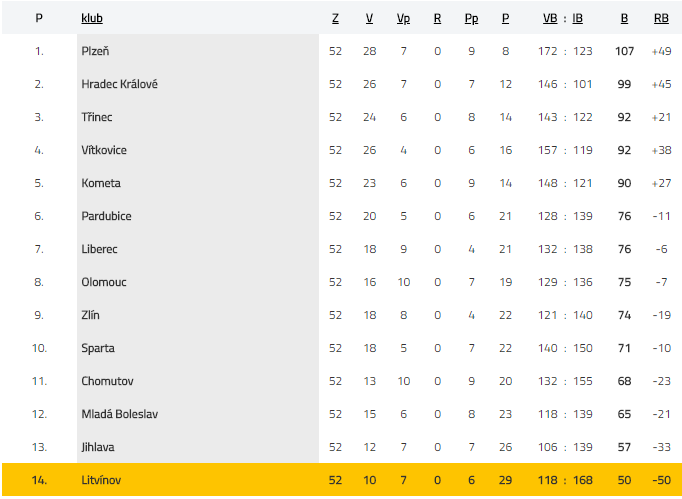
Task: Click the RB goal difference header
Action: click(x=660, y=18)
